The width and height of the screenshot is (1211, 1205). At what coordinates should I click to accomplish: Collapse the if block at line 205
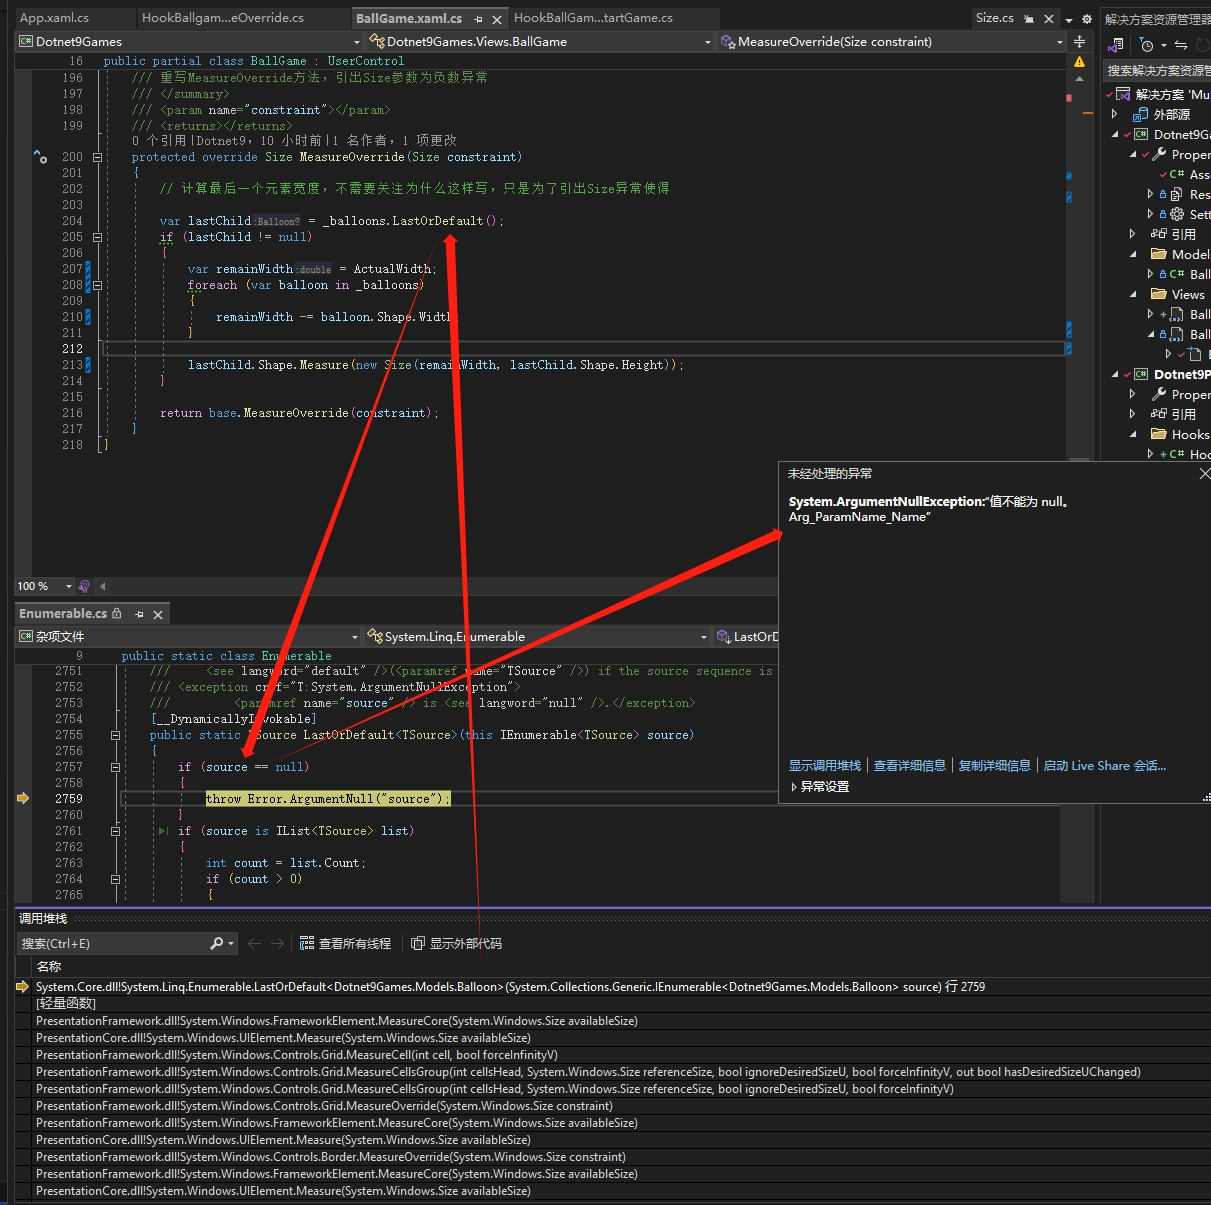tap(97, 237)
